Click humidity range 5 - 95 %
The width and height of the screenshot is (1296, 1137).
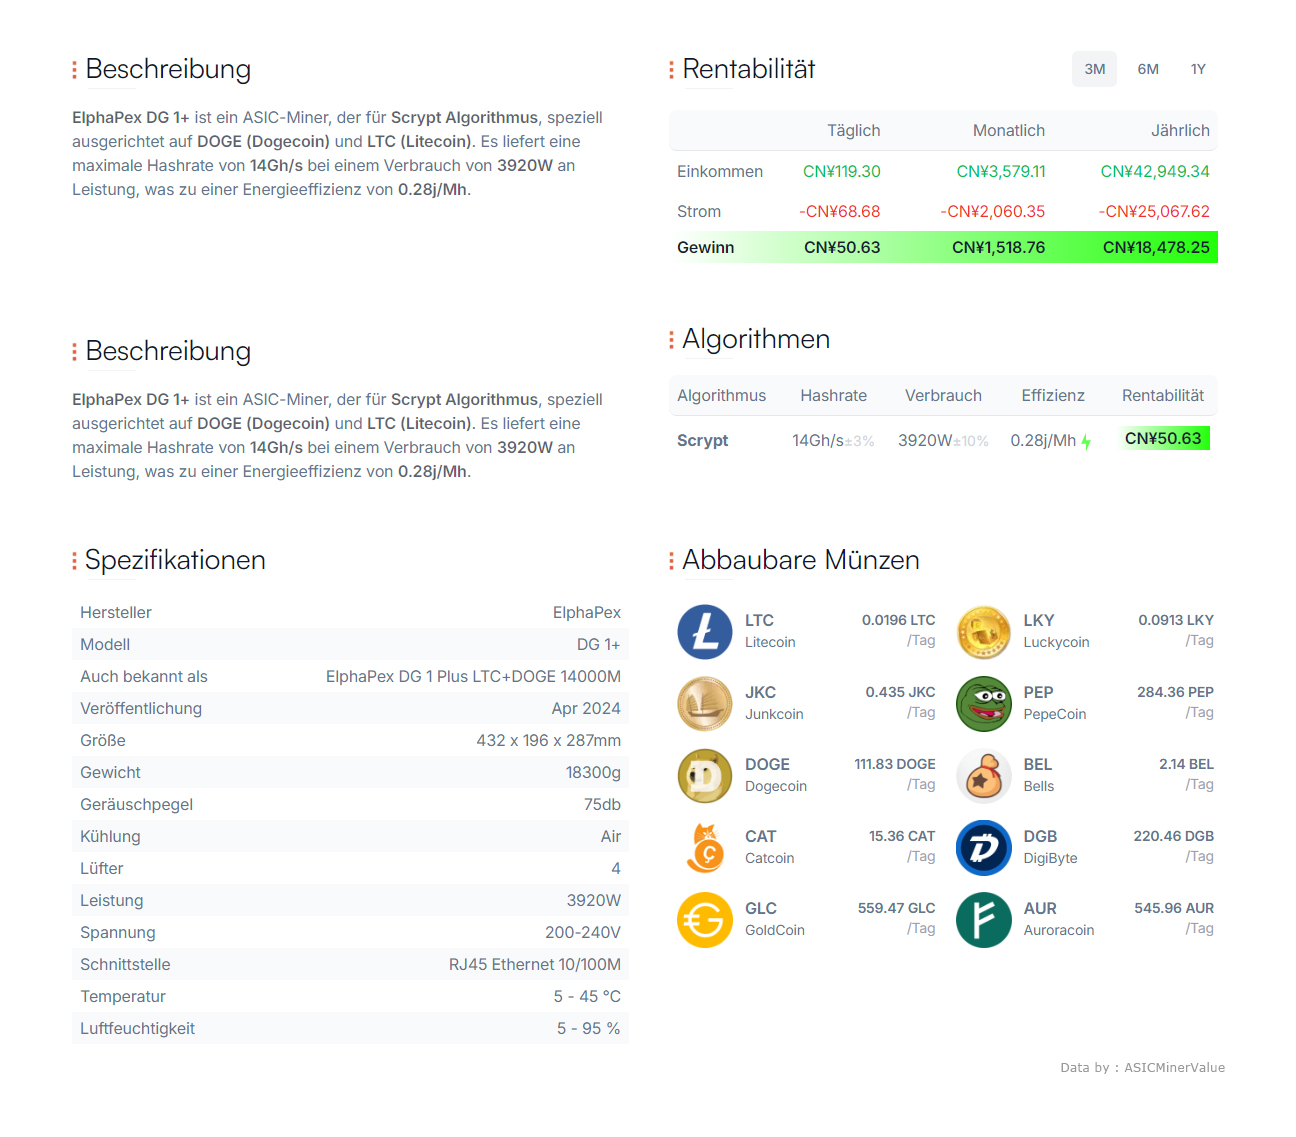(x=588, y=1028)
